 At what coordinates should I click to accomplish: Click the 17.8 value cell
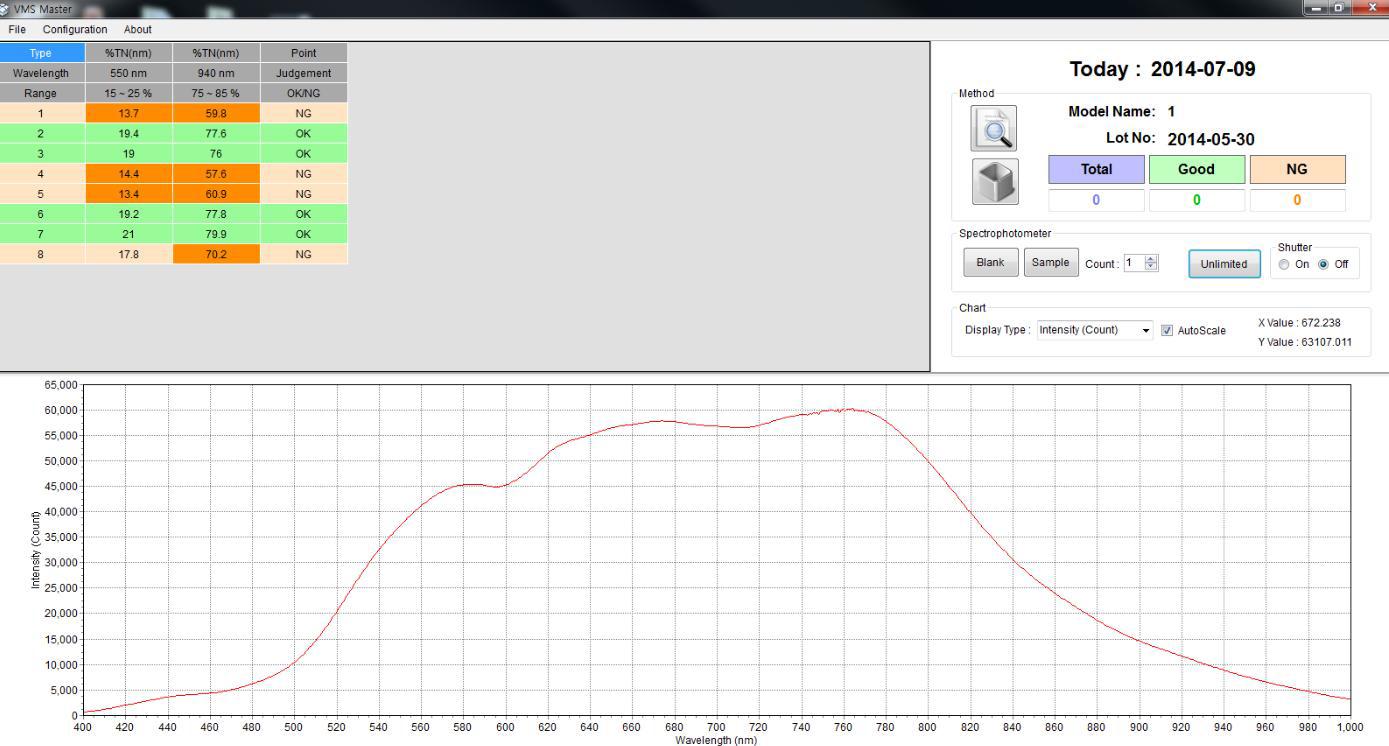[x=128, y=254]
